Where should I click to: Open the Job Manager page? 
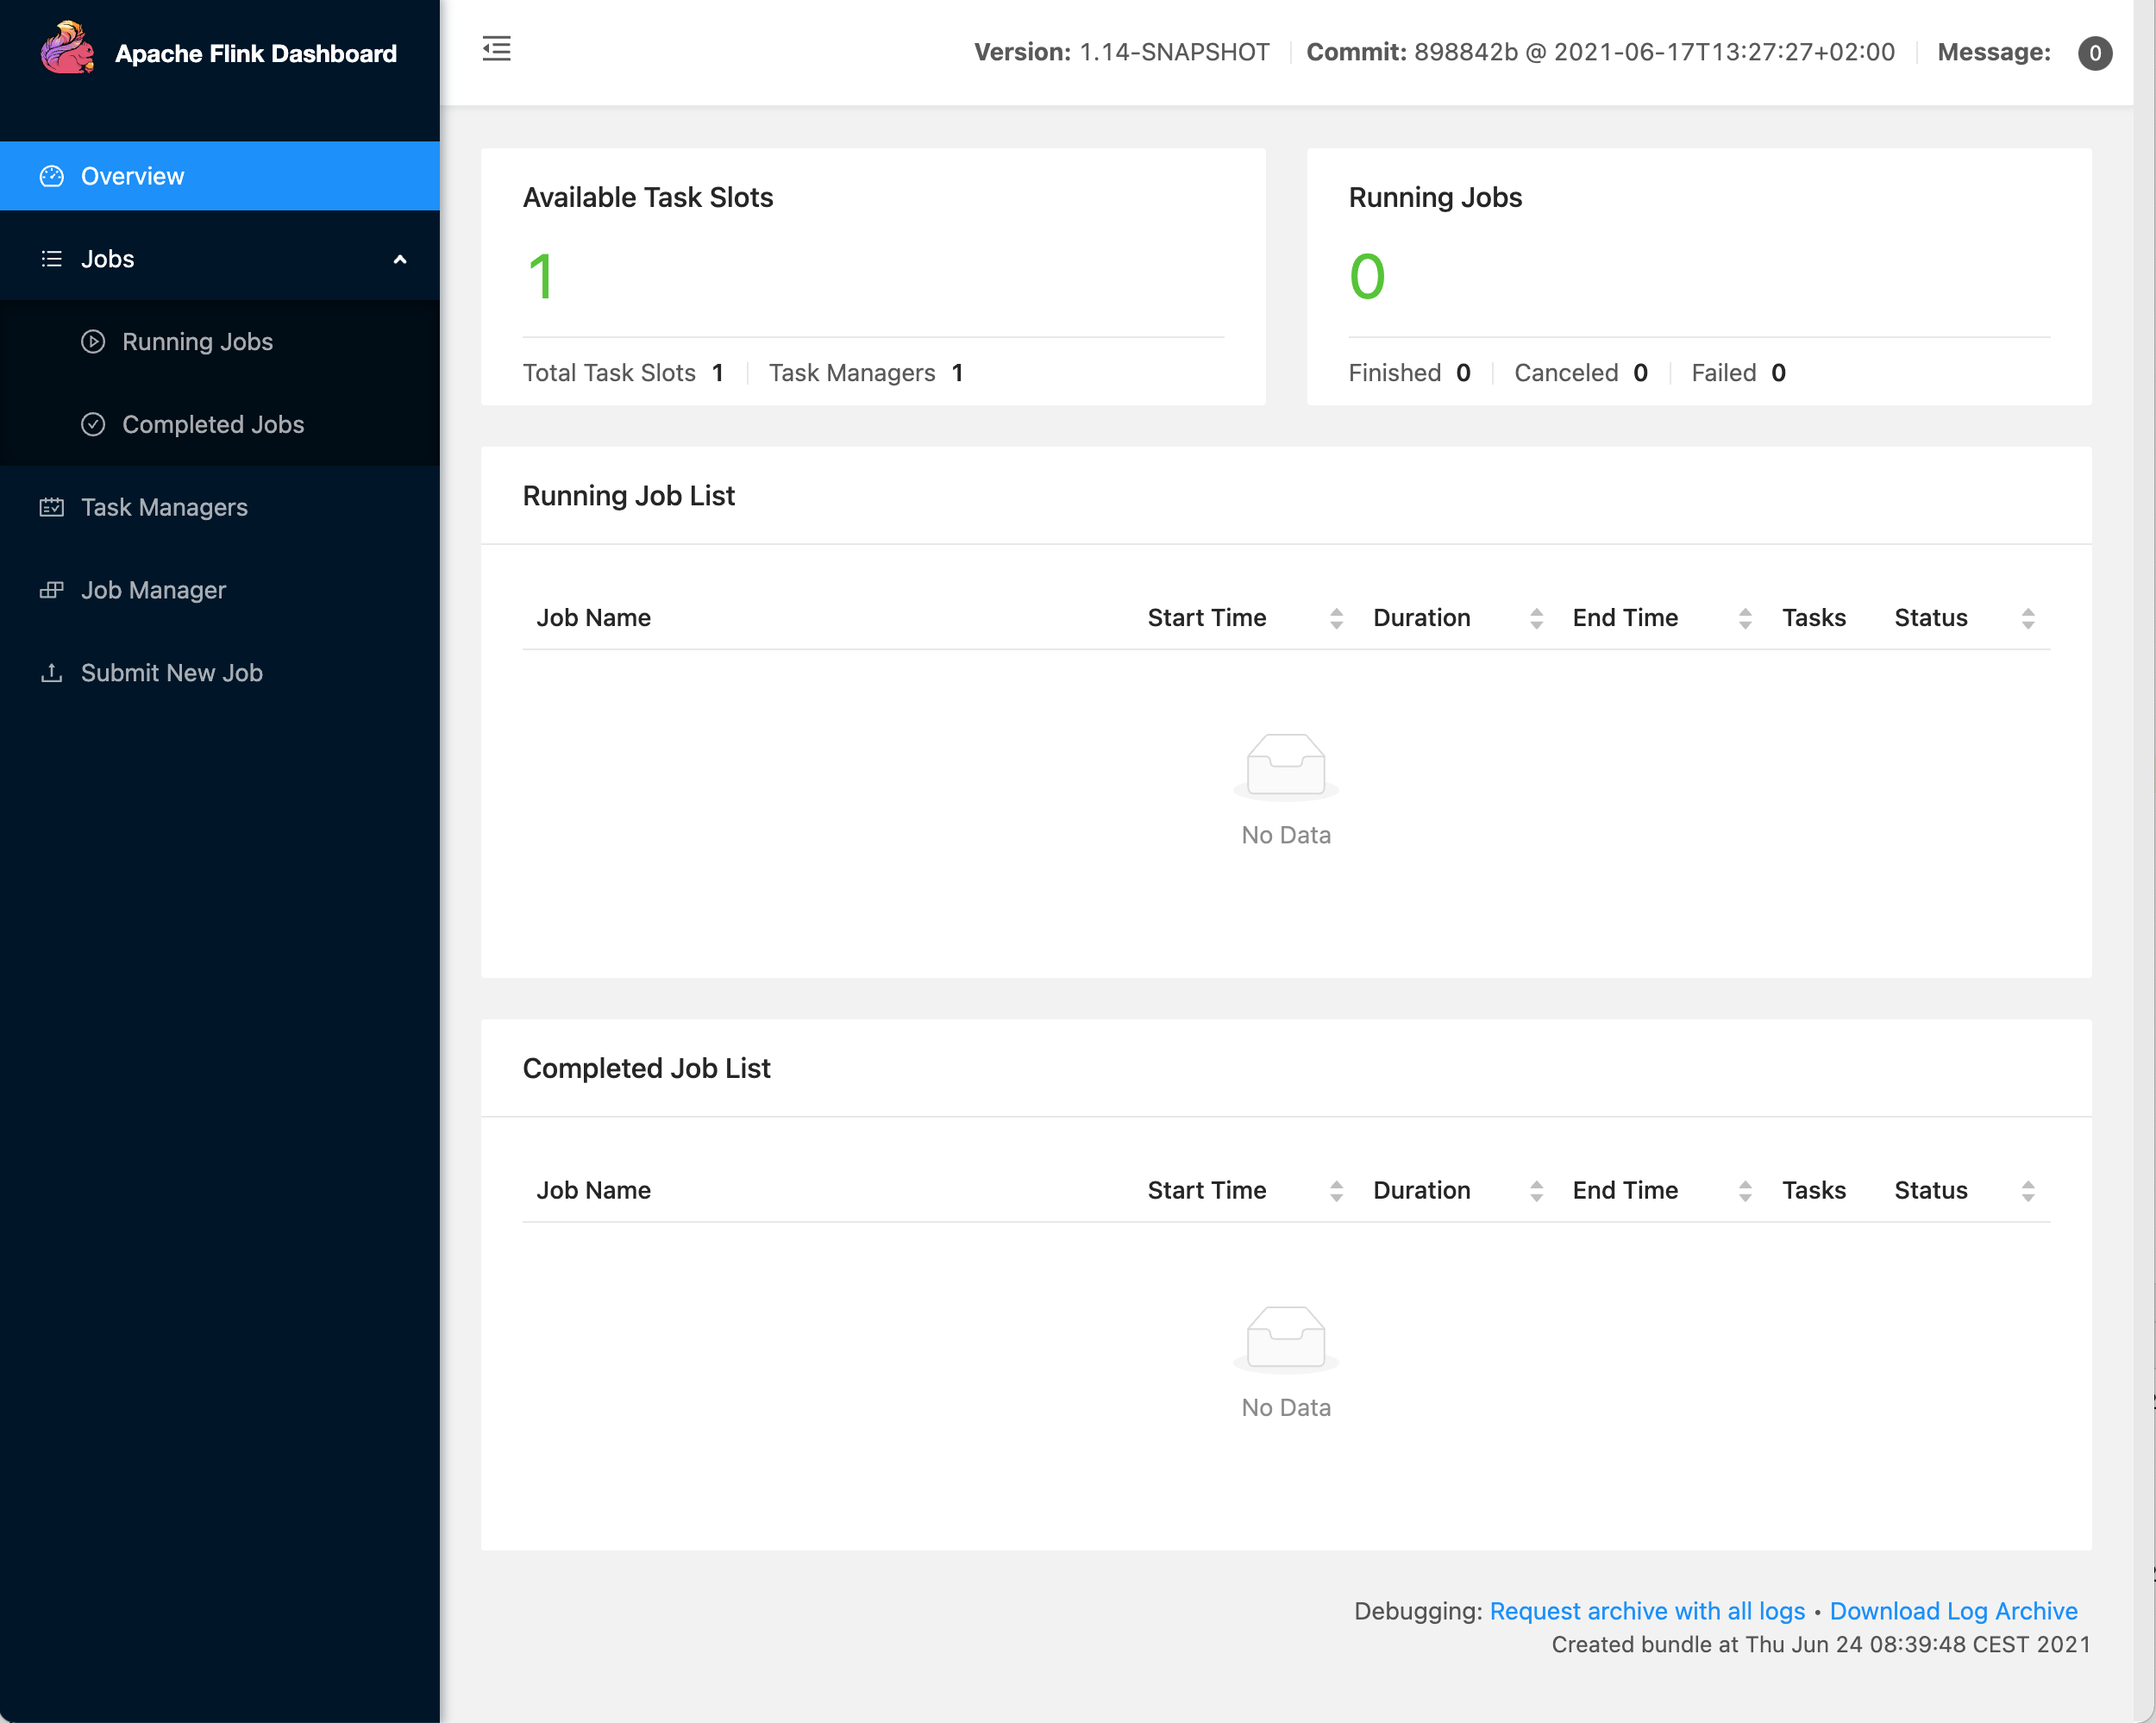pyautogui.click(x=153, y=590)
